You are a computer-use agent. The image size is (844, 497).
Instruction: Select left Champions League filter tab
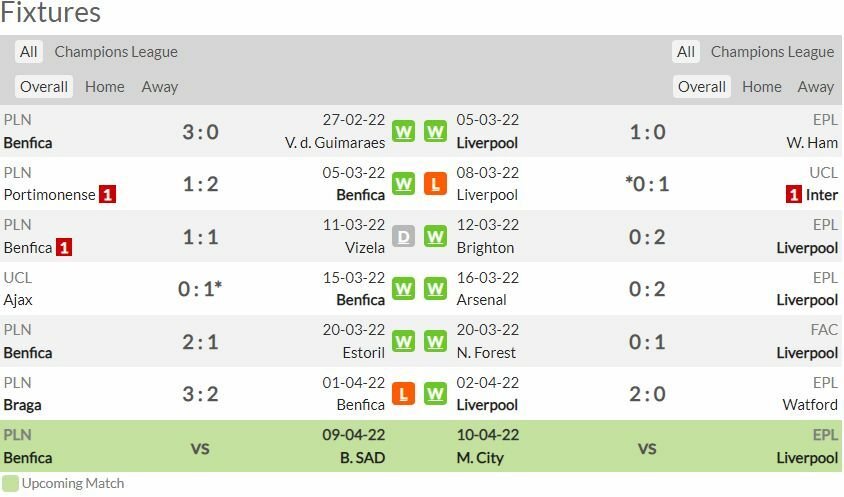click(116, 52)
